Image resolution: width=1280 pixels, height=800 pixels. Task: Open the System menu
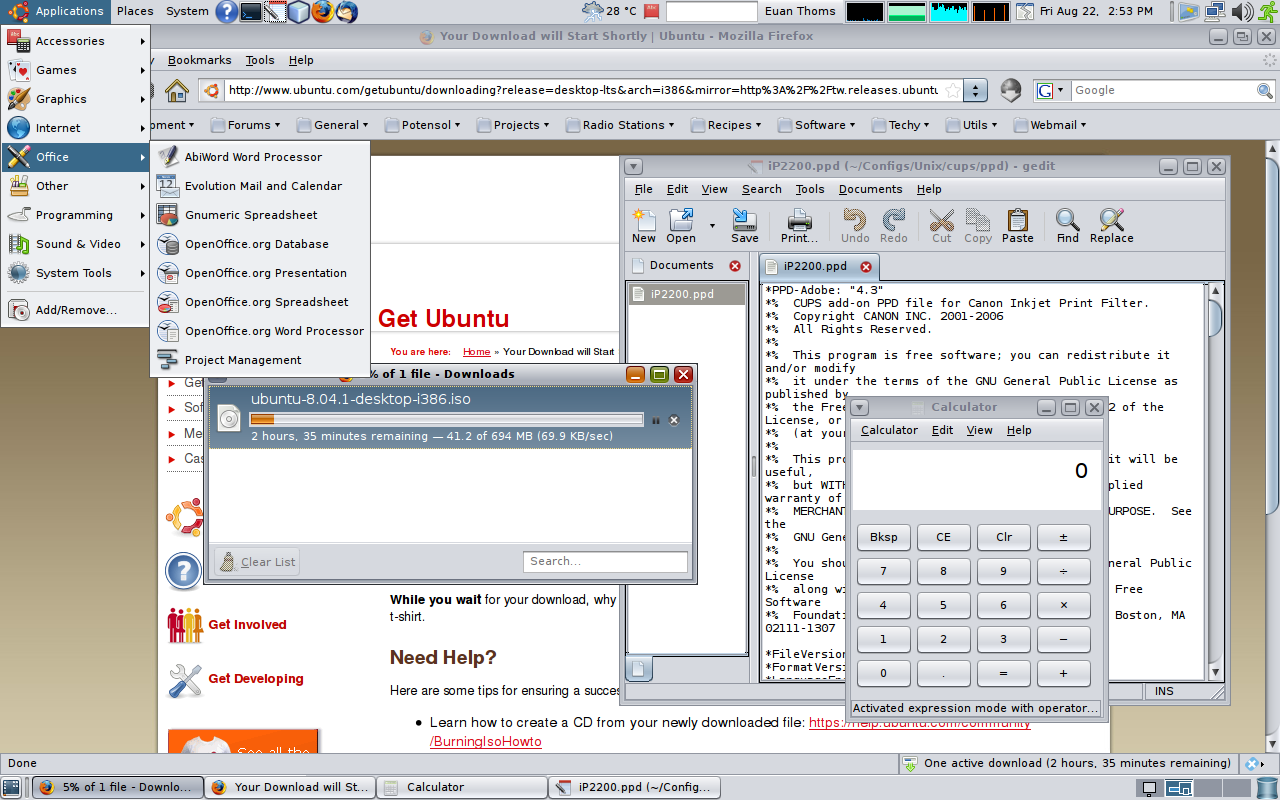coord(187,11)
